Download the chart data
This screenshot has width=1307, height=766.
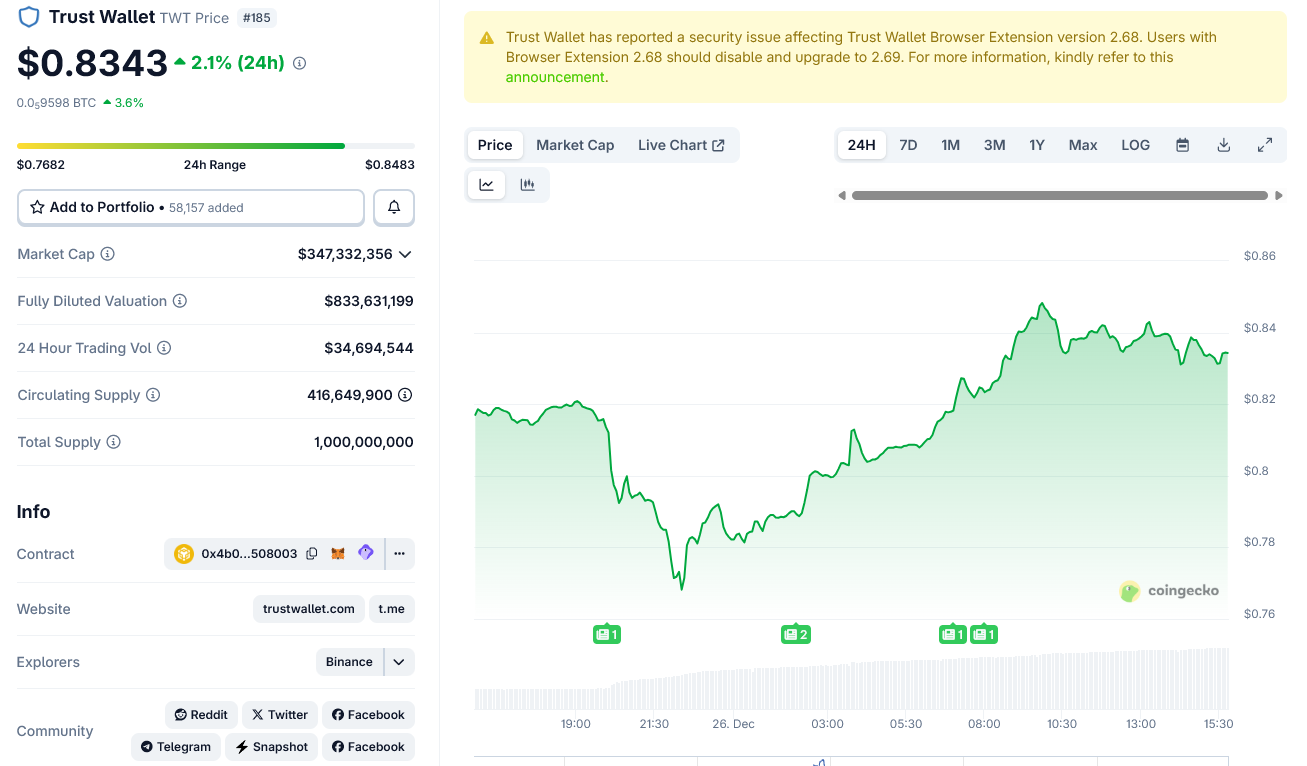(x=1223, y=145)
